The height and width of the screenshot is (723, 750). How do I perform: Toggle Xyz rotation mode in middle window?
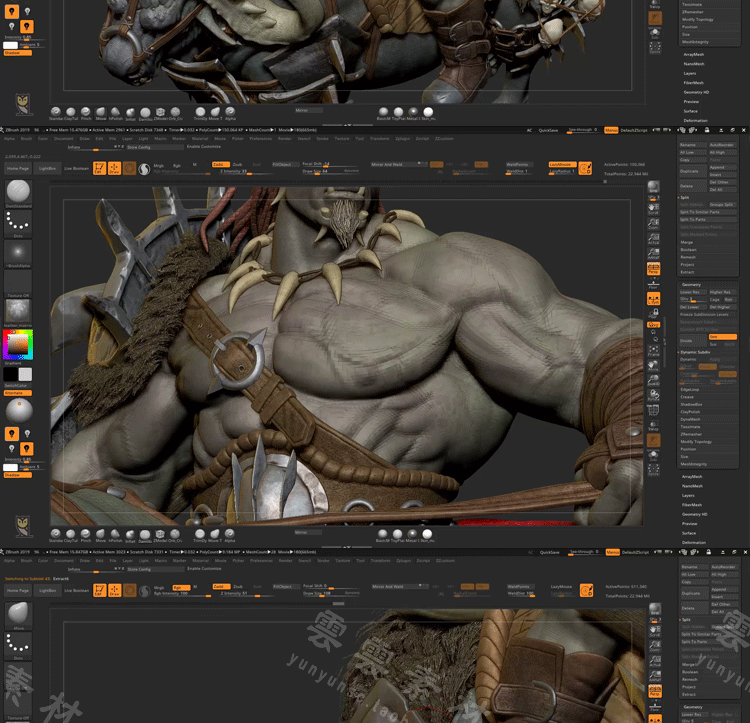pos(653,325)
